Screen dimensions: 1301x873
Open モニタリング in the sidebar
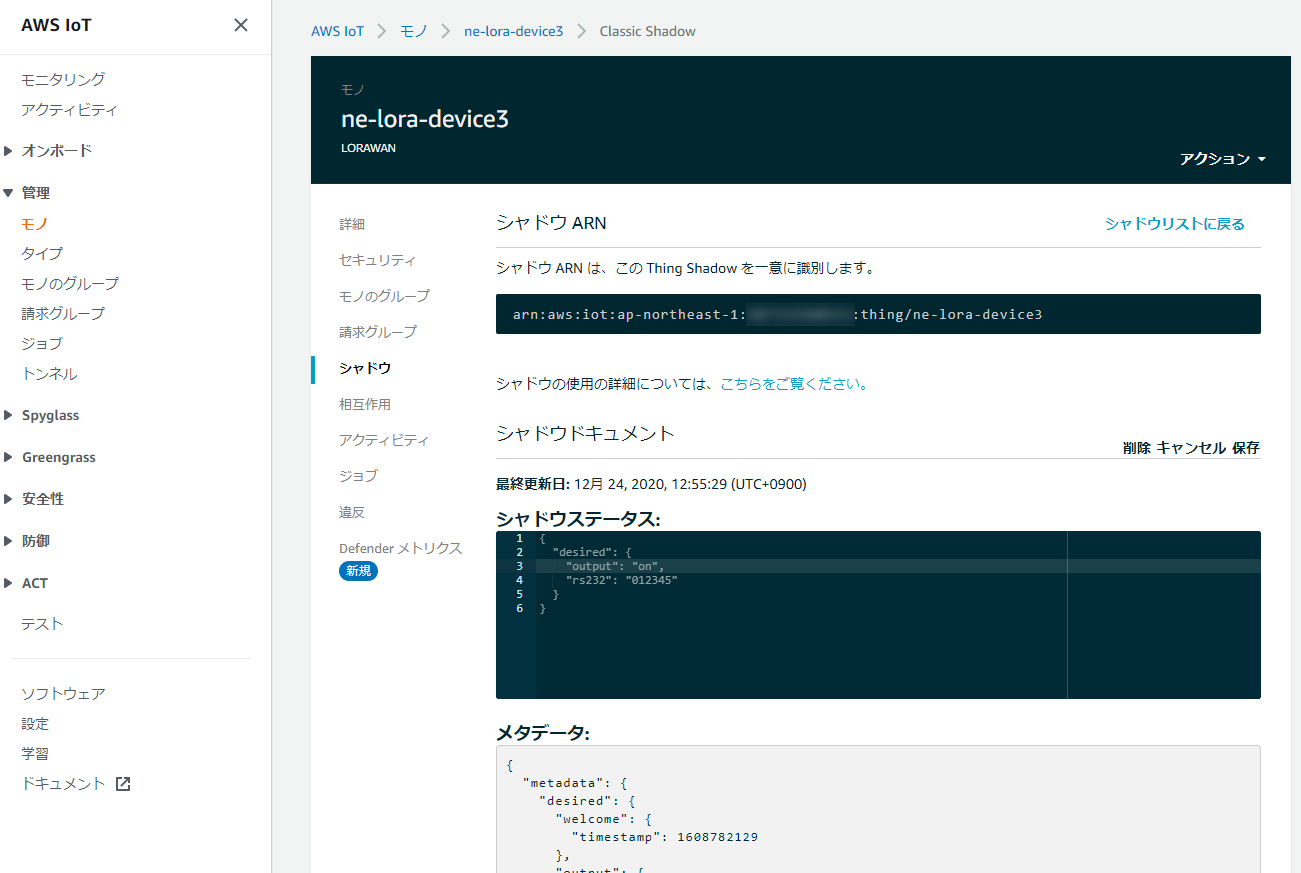[x=63, y=79]
